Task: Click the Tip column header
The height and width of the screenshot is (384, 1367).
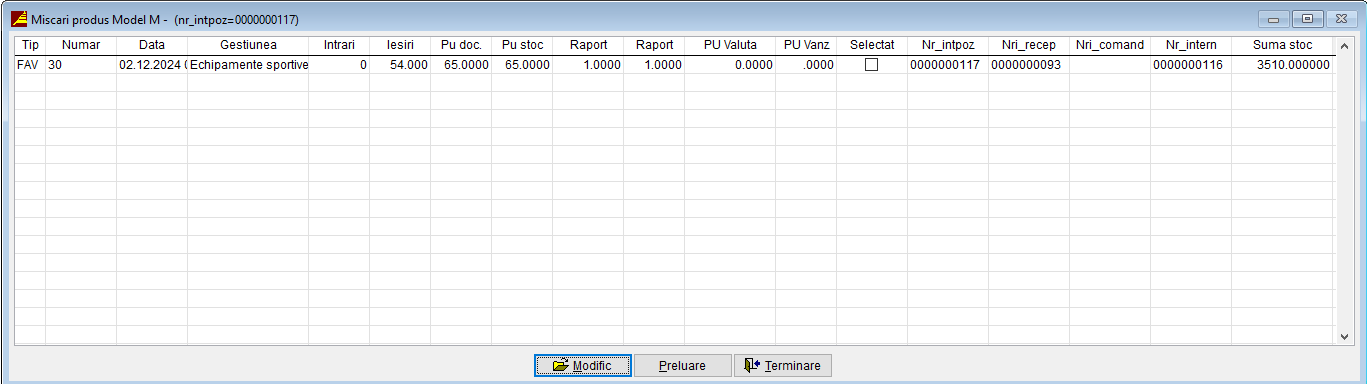Action: coord(30,45)
